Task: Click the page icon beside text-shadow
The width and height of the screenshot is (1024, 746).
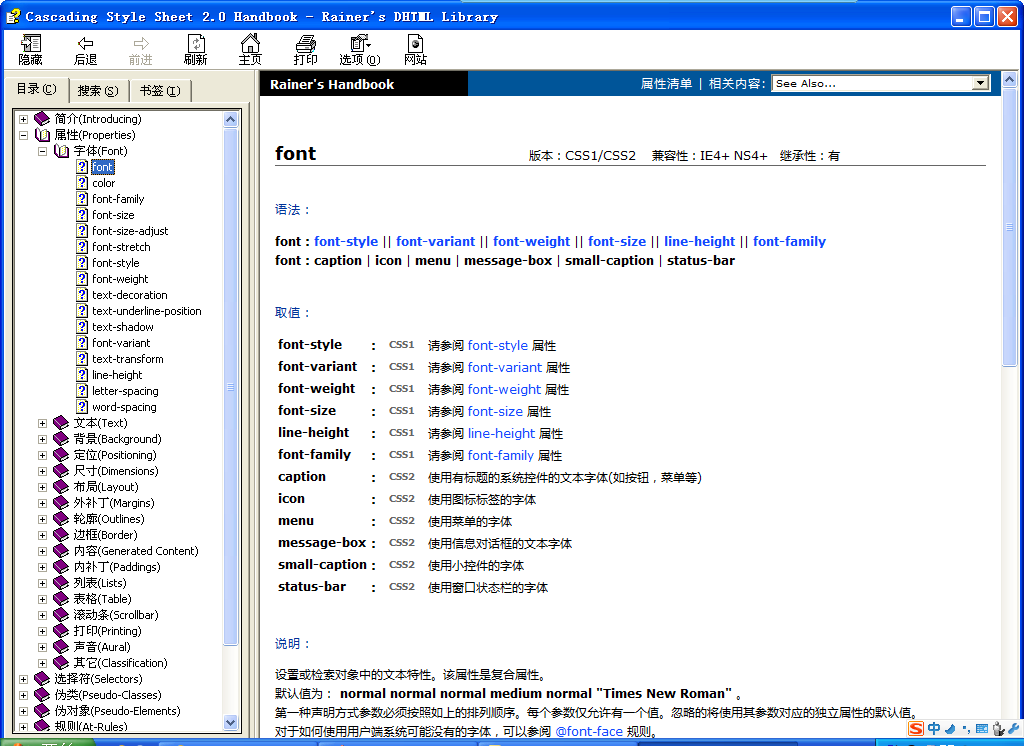Action: pyautogui.click(x=82, y=327)
